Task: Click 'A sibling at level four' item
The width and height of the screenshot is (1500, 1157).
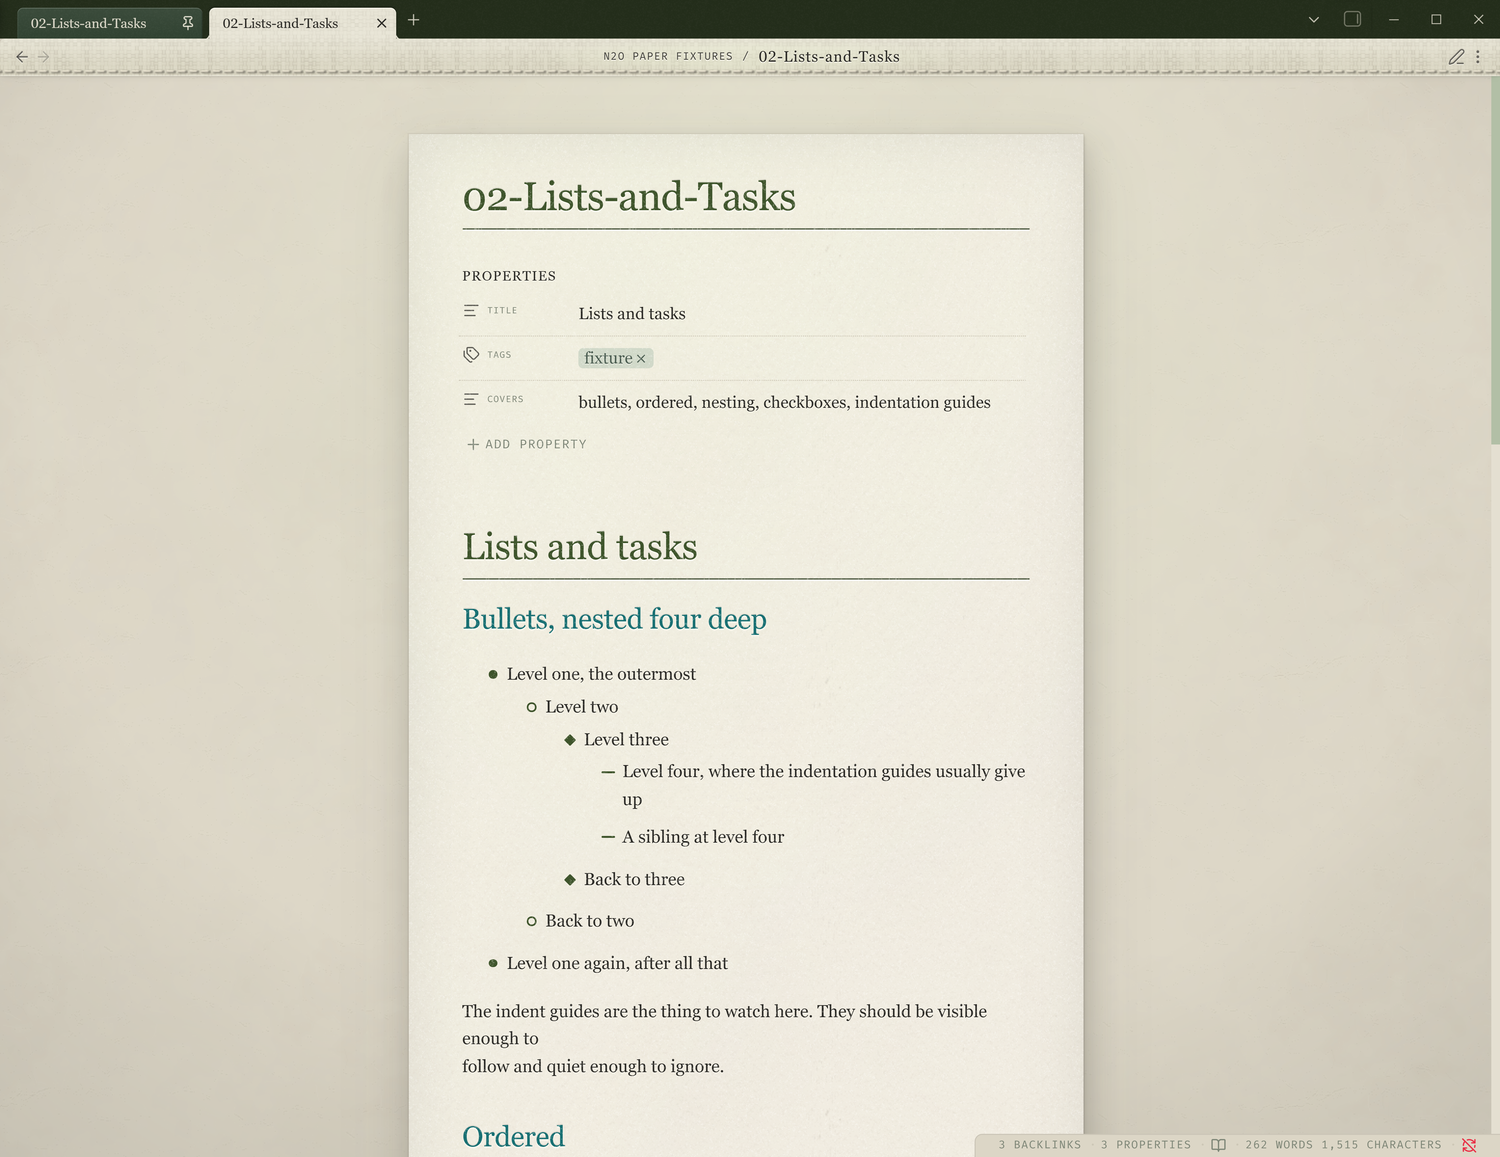Action: (x=703, y=837)
